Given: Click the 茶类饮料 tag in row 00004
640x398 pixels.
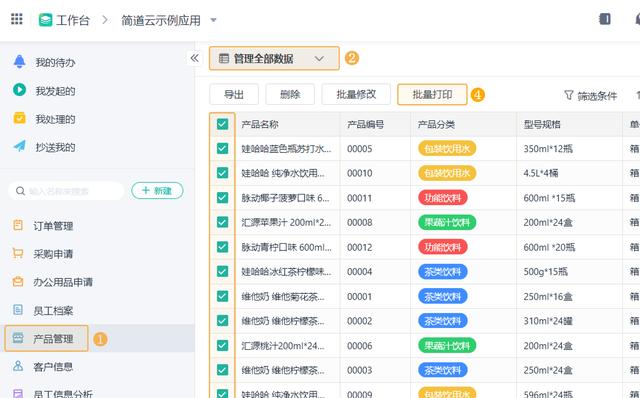Looking at the screenshot, I should click(x=442, y=272).
